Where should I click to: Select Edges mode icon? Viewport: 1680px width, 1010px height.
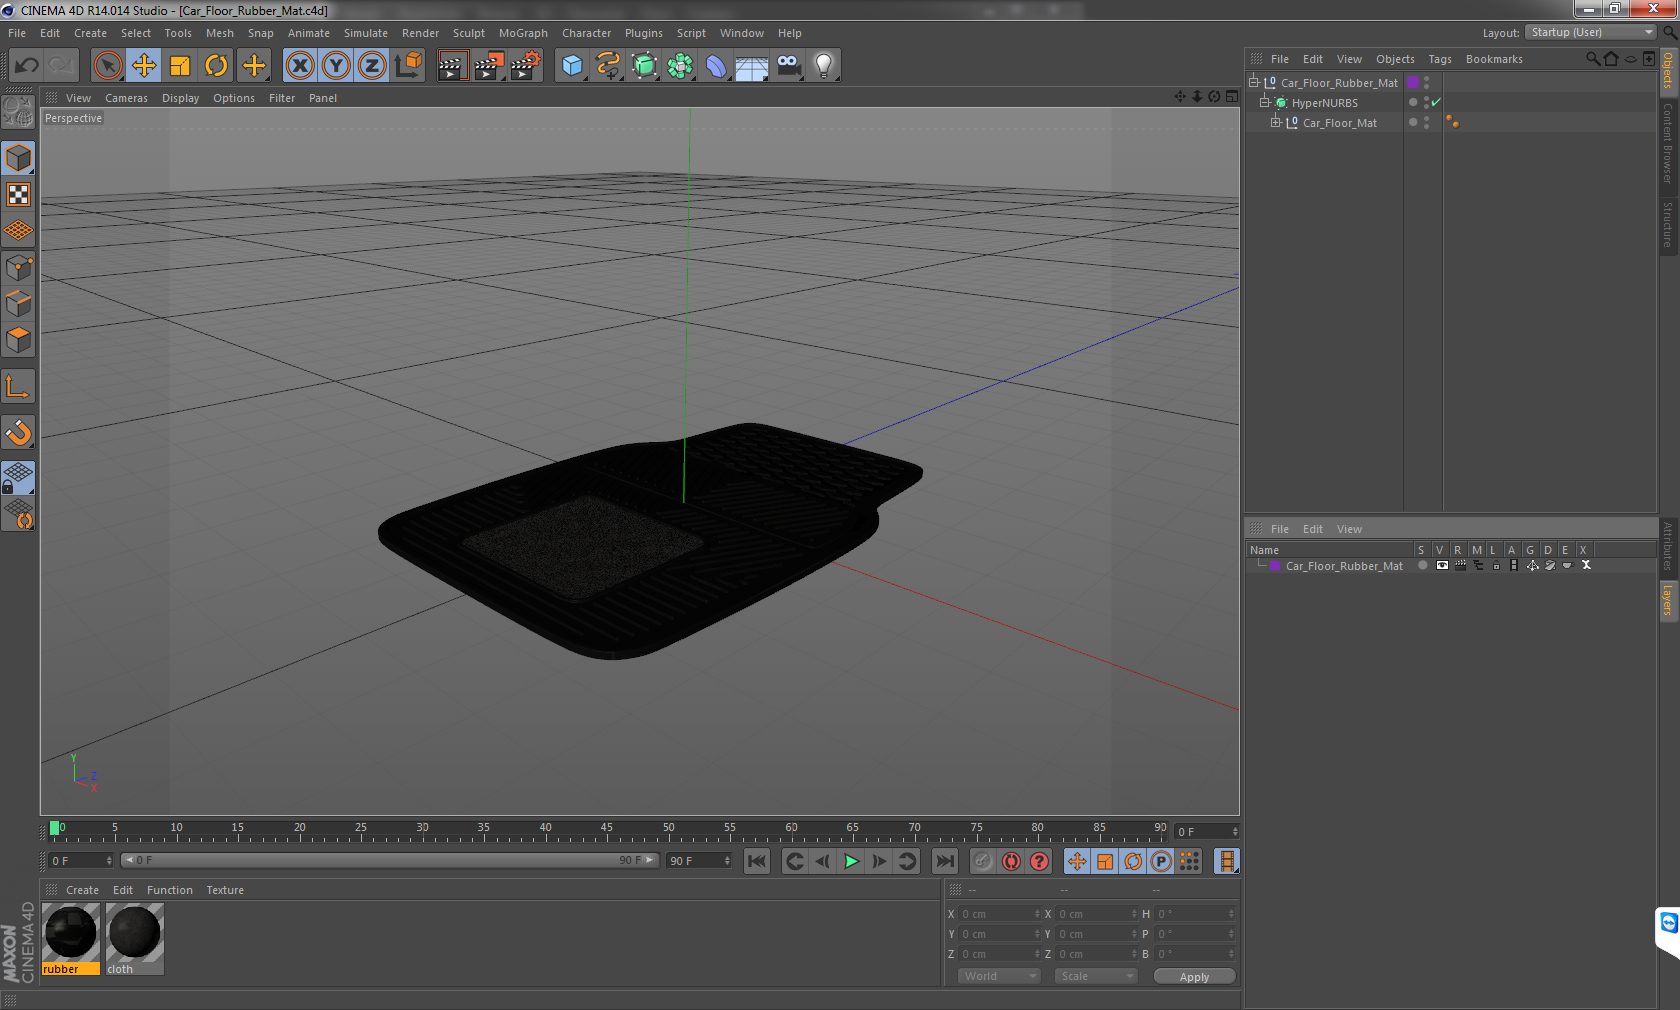19,304
